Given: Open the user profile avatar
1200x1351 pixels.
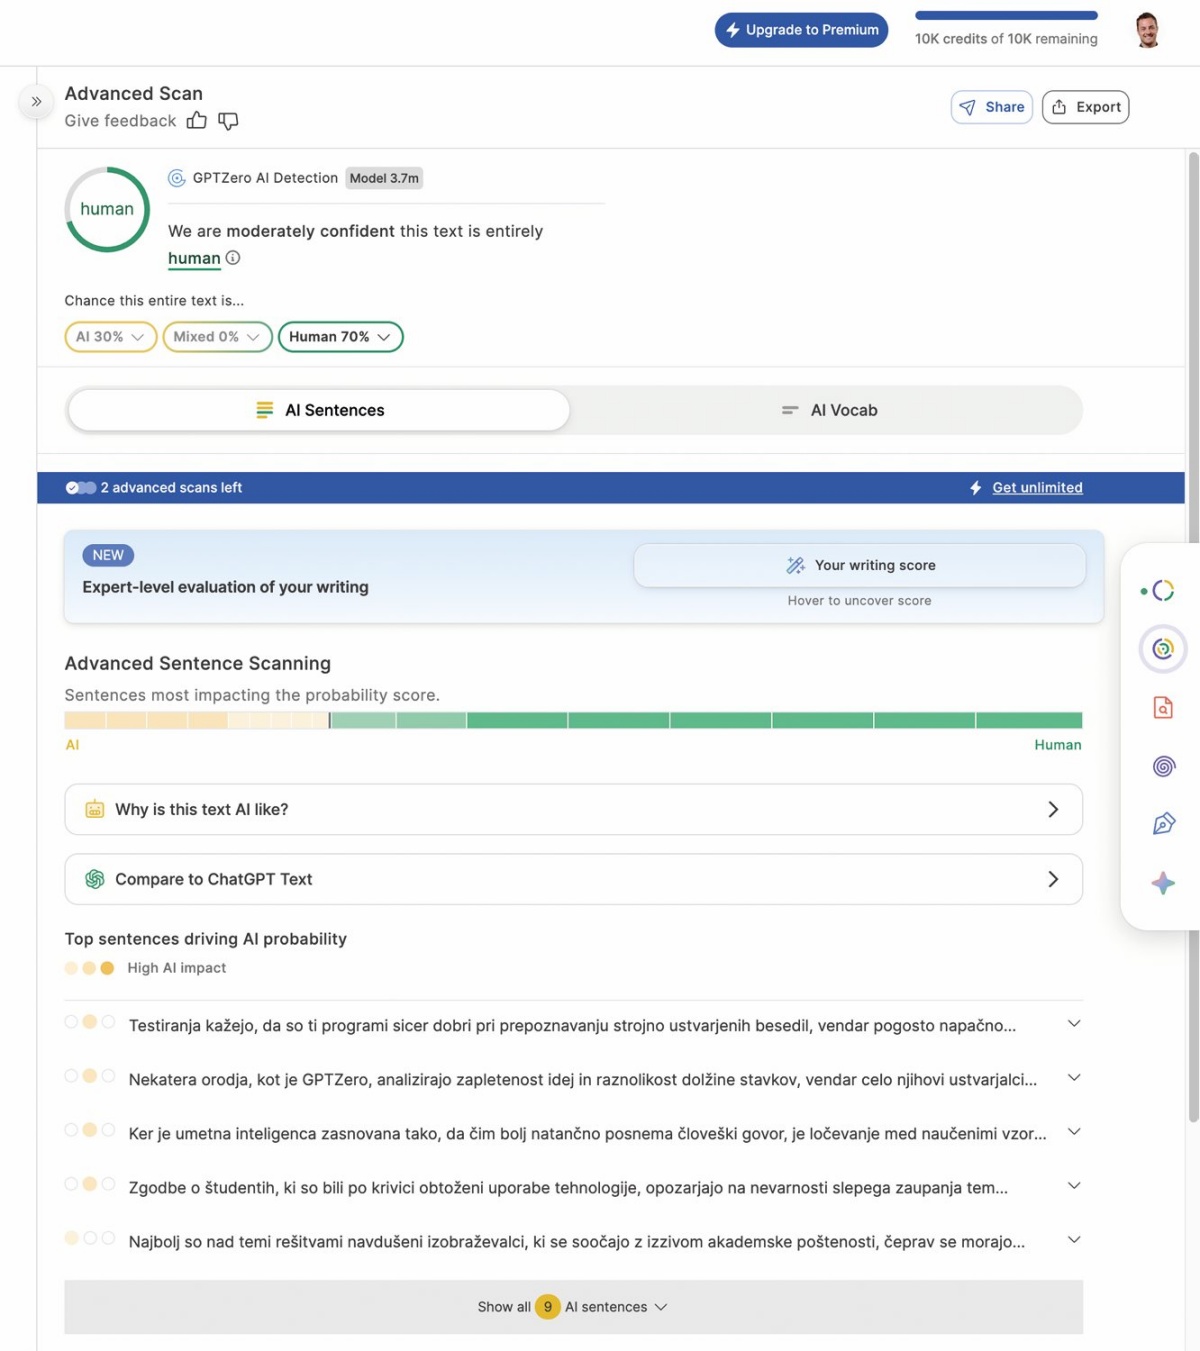Looking at the screenshot, I should click(1148, 30).
